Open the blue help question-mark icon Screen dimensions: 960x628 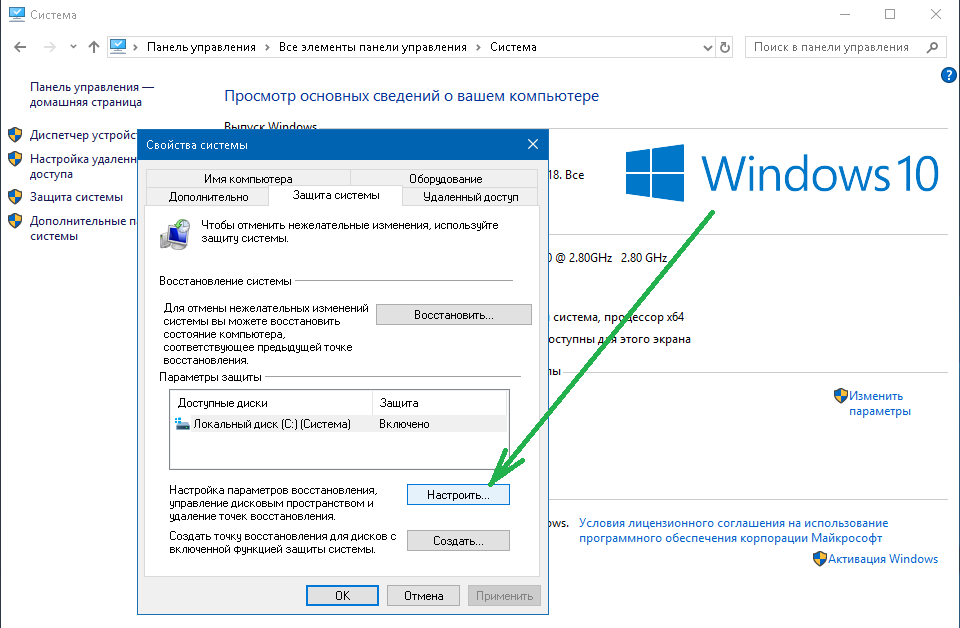click(948, 75)
